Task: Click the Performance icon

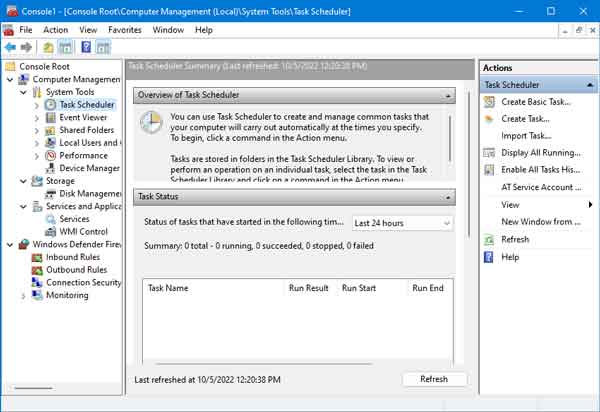Action: pos(50,155)
